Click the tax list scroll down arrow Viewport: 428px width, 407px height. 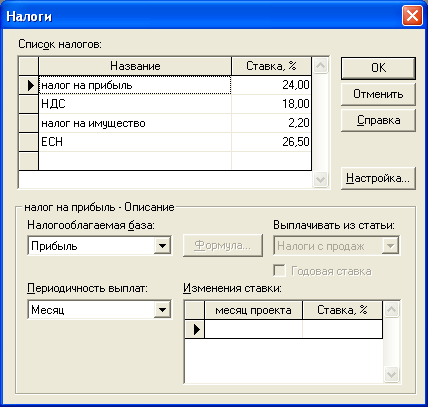click(x=321, y=180)
